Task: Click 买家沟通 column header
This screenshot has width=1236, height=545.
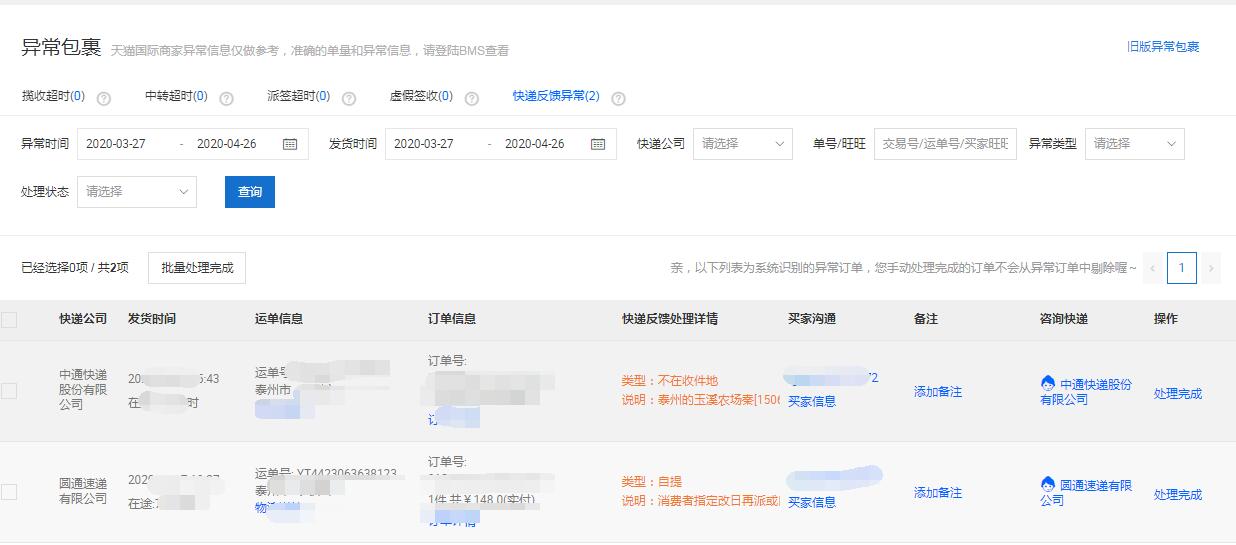Action: 812,319
